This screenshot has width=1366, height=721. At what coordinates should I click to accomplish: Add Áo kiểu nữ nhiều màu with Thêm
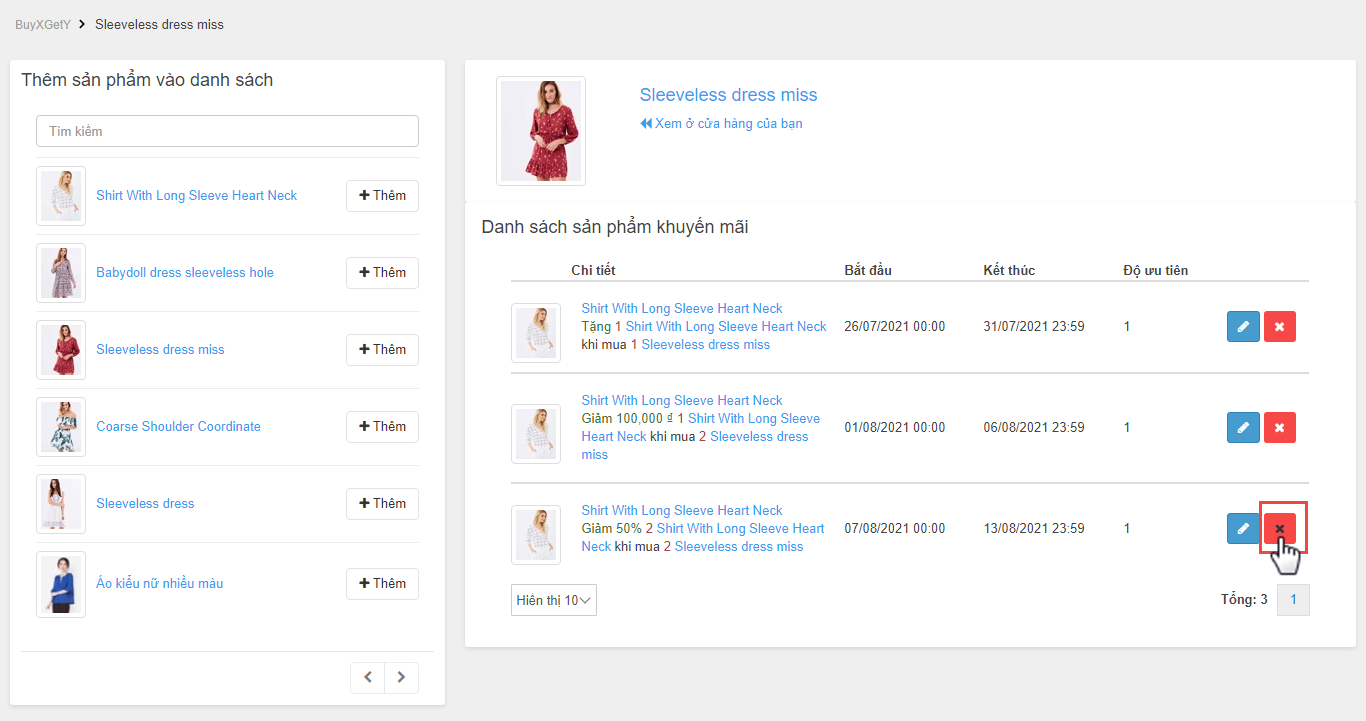(x=382, y=584)
